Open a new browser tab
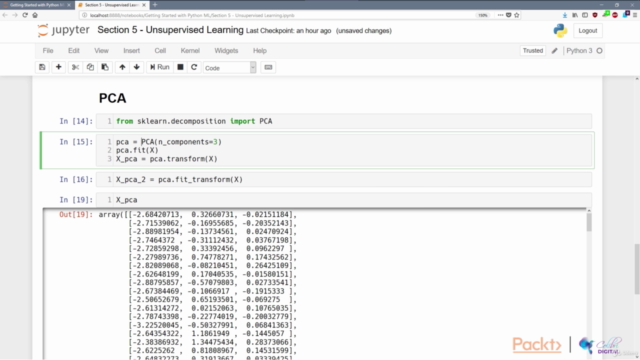 click(x=155, y=5)
